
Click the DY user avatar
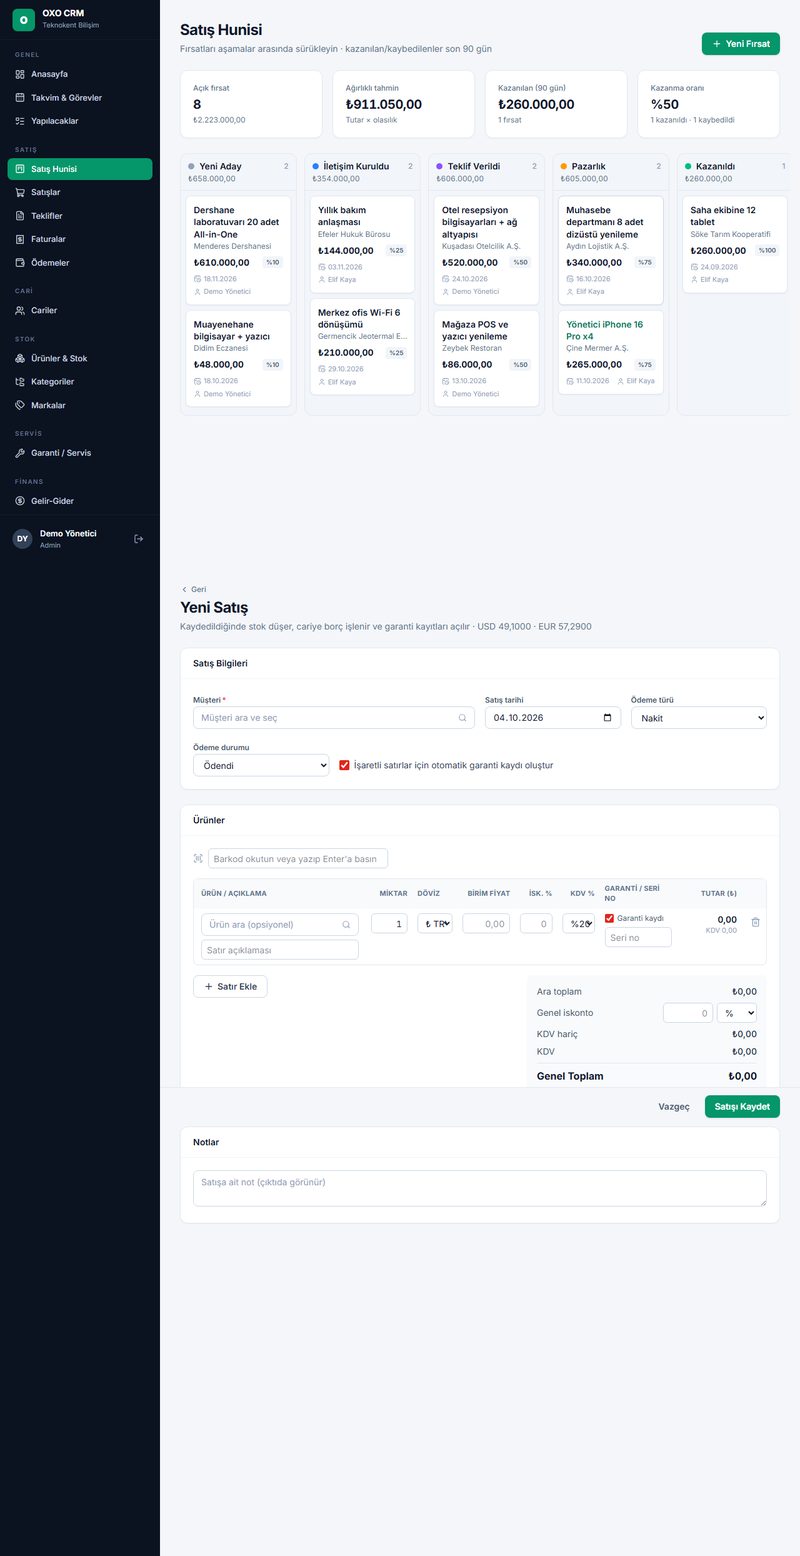click(22, 539)
